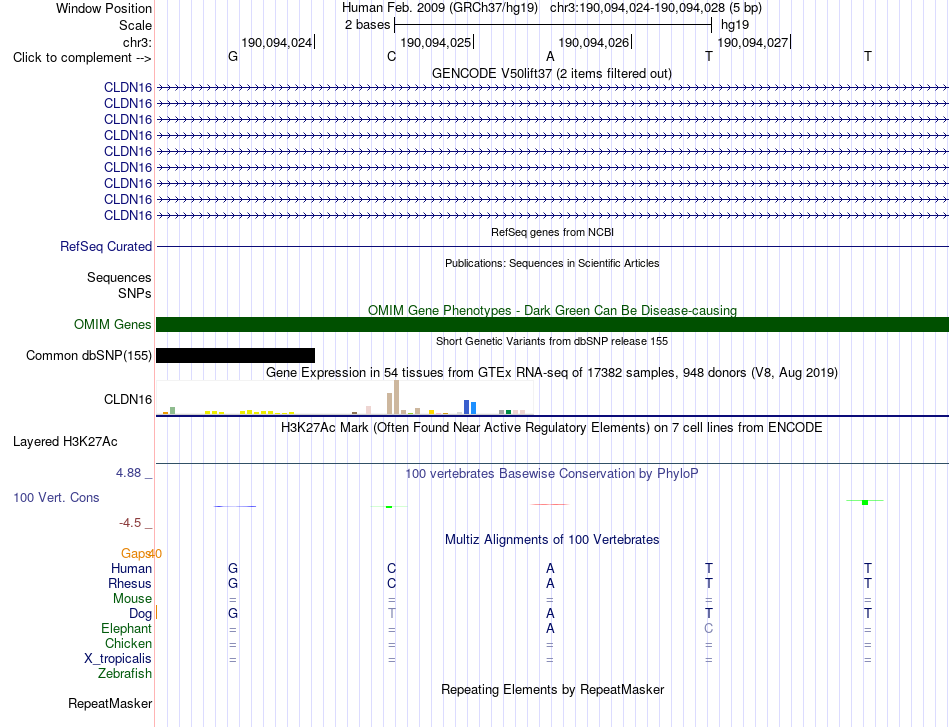Open 'Short Genetic Variants from dbSNP release 155' title
950x727 pixels.
tap(552, 341)
